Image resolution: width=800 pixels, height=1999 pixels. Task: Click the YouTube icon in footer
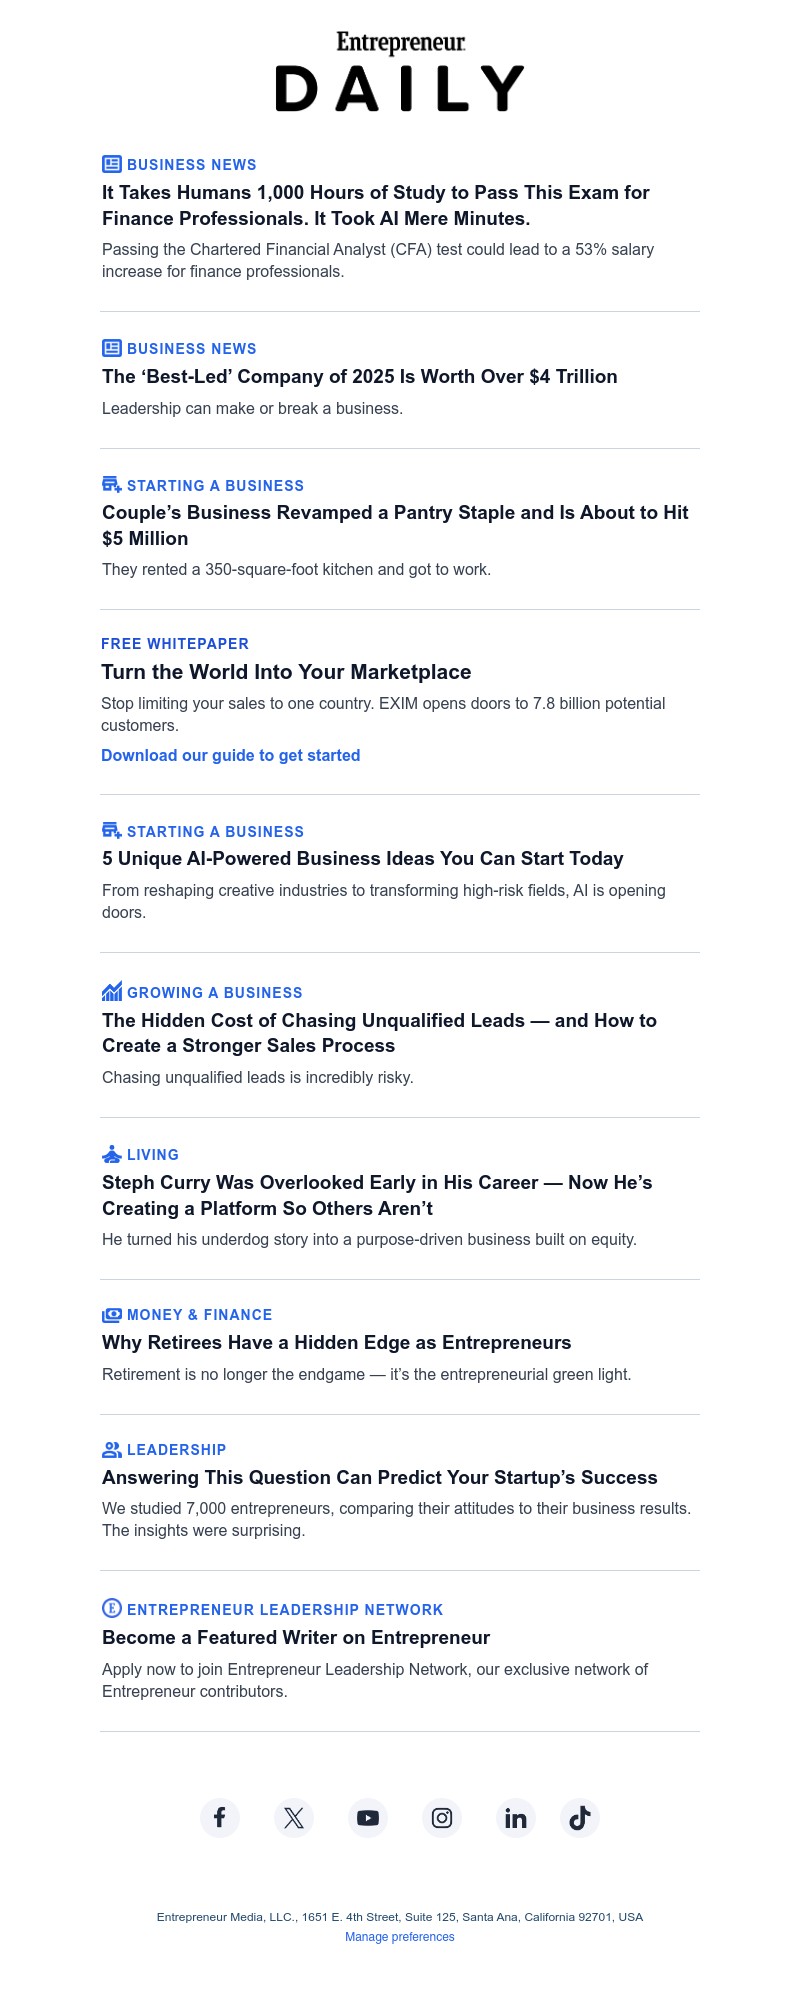pos(368,1817)
